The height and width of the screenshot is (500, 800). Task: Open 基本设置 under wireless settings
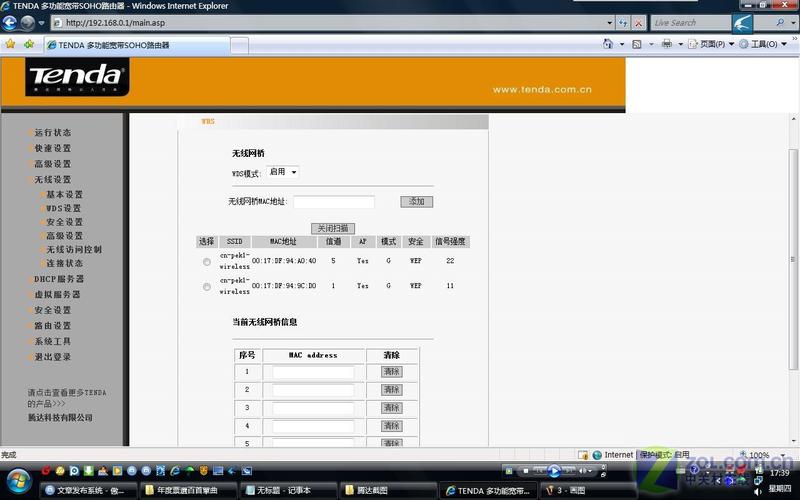pyautogui.click(x=64, y=194)
